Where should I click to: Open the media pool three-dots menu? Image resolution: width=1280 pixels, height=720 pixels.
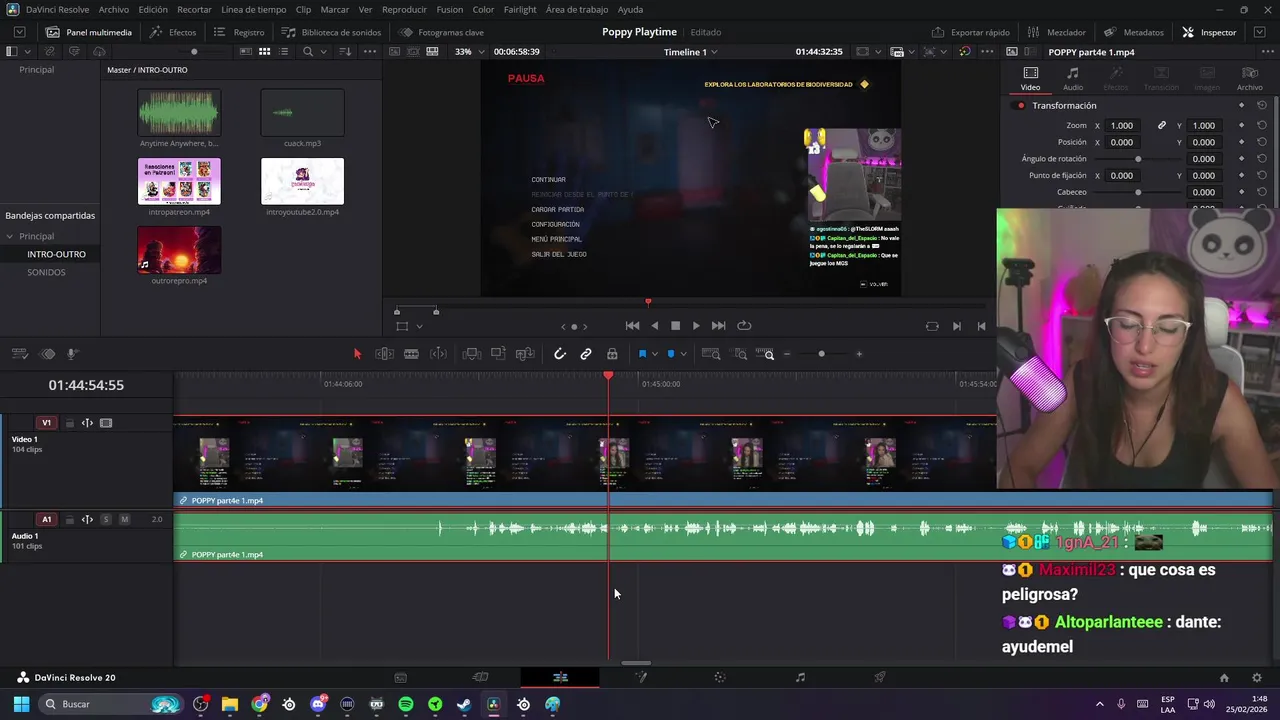pos(370,52)
